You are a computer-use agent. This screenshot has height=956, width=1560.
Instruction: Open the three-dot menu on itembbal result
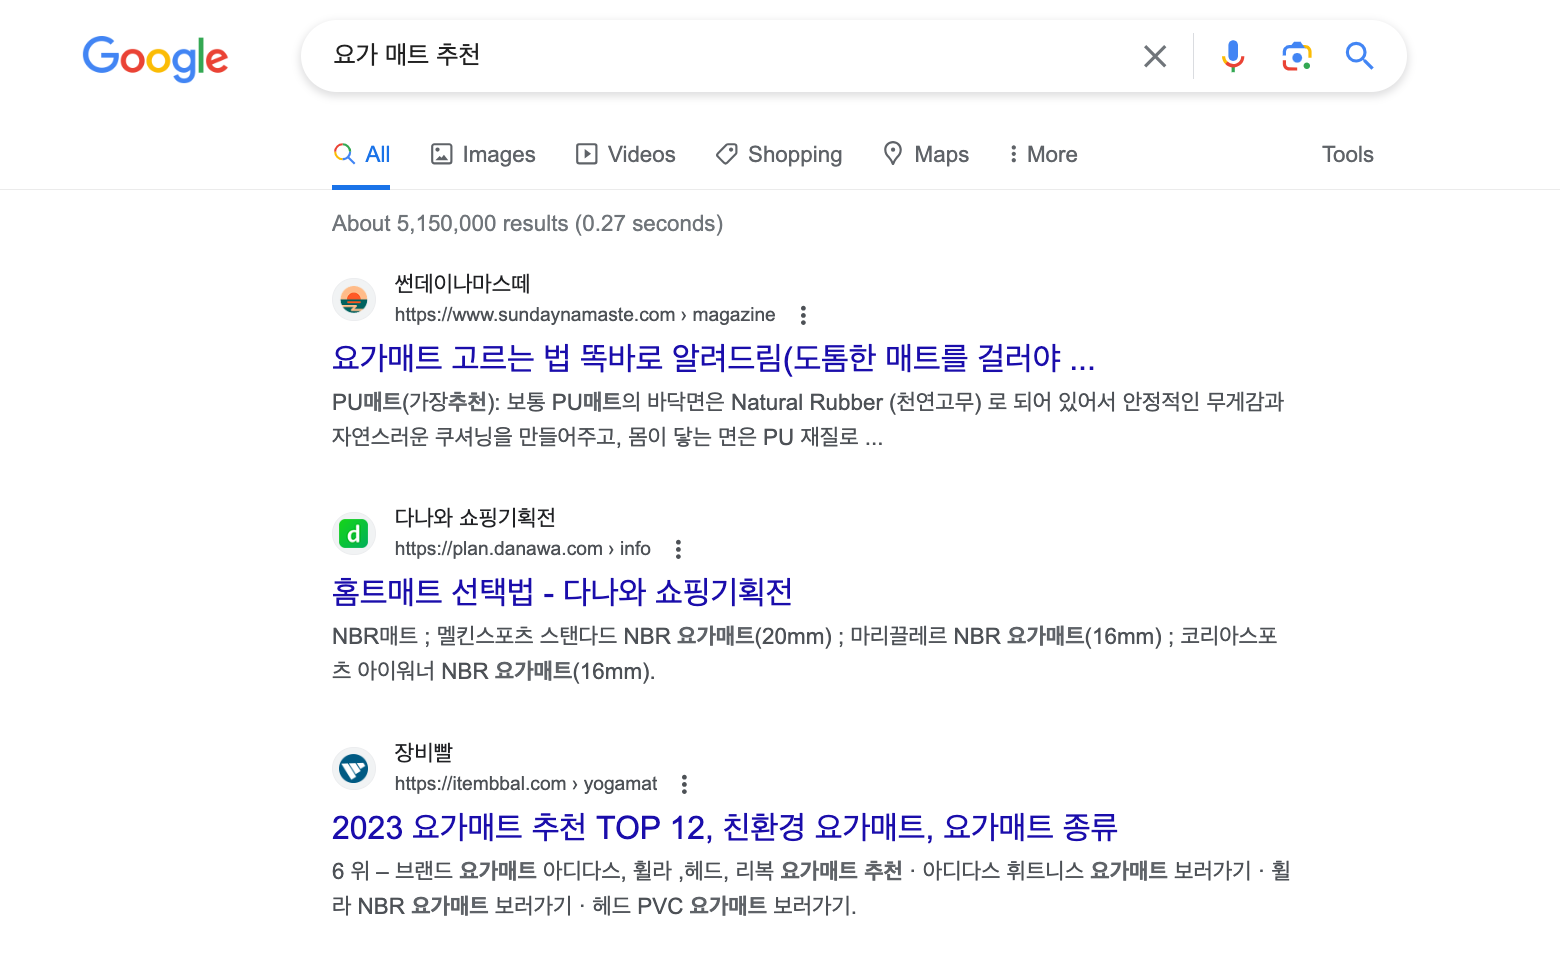684,783
